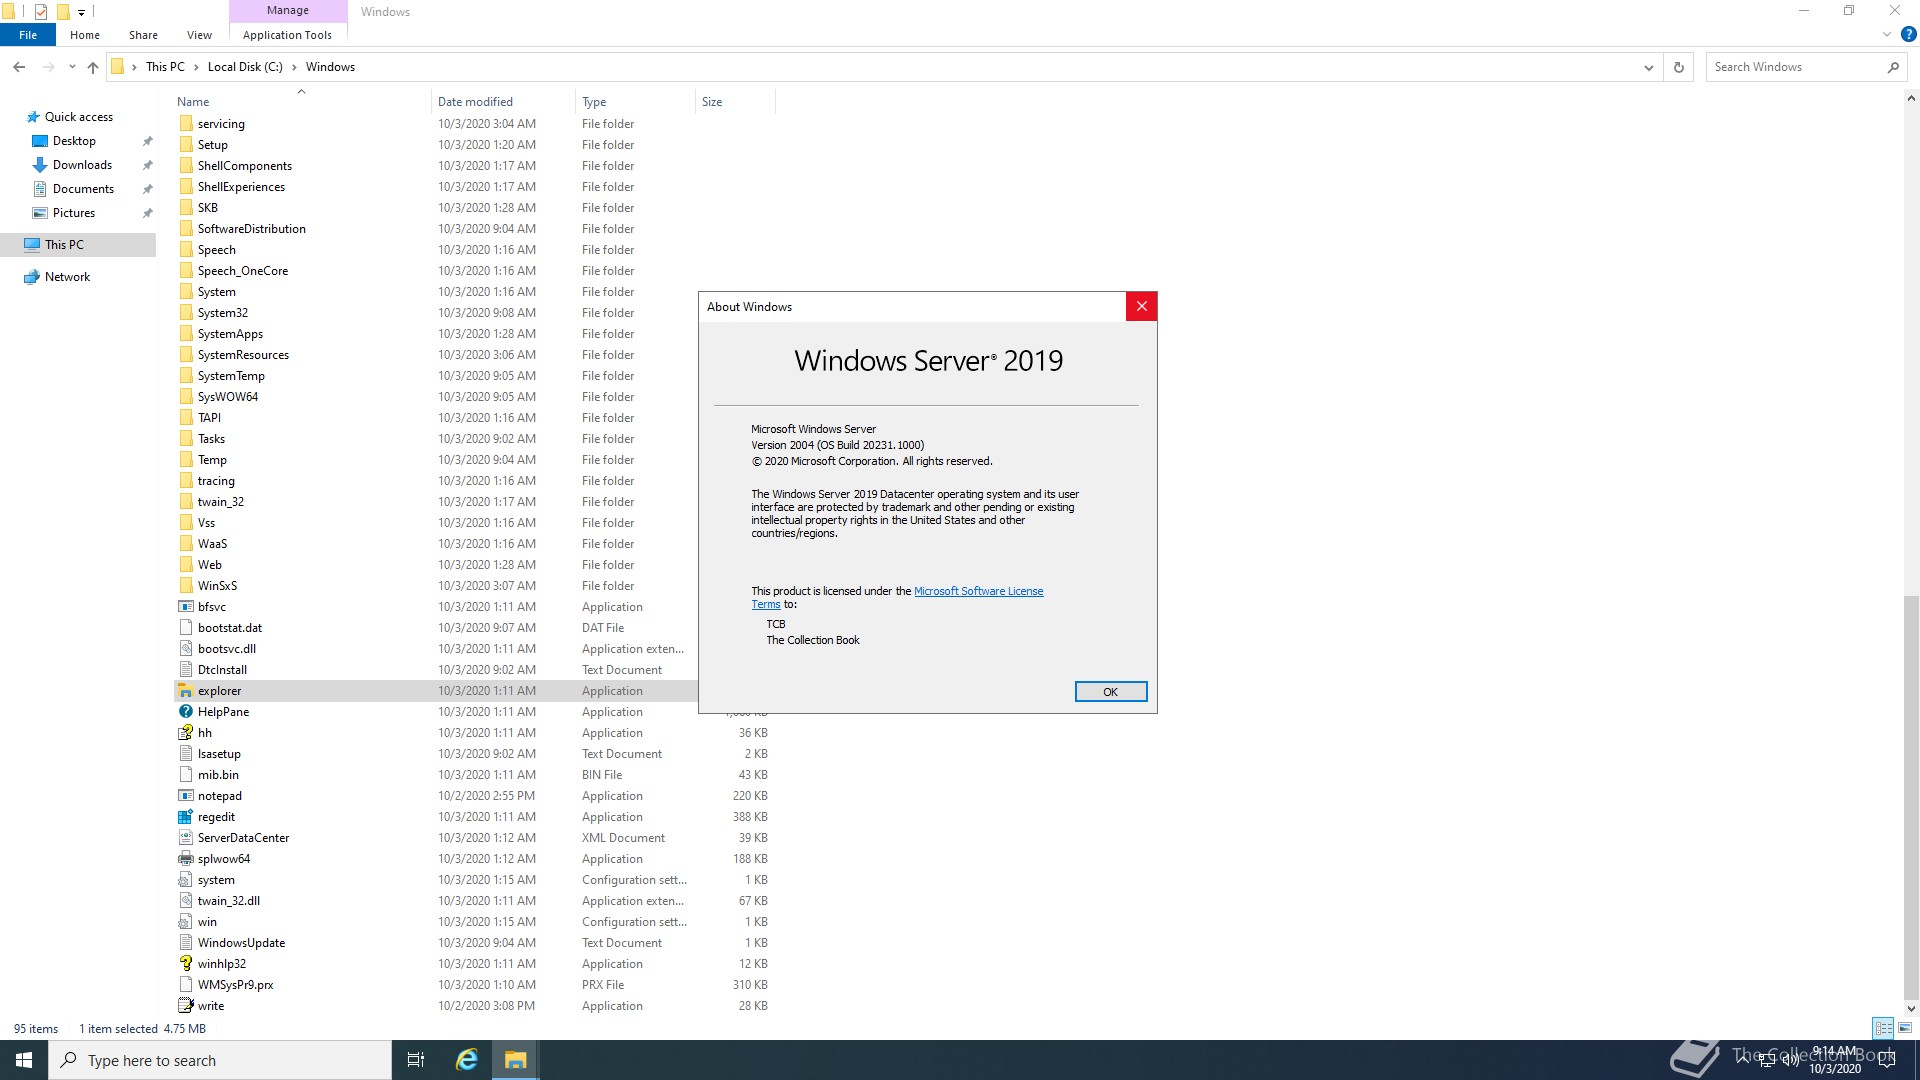This screenshot has width=1920, height=1080.
Task: Open the Share ribbon tab
Action: click(143, 35)
